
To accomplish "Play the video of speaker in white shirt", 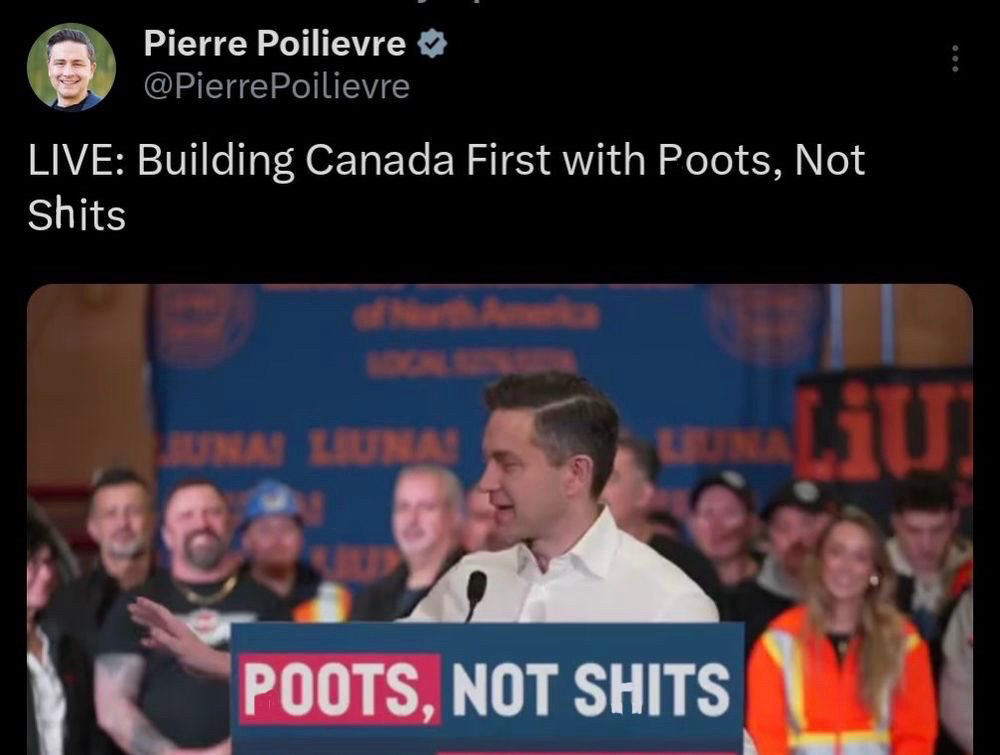I will [x=500, y=519].
